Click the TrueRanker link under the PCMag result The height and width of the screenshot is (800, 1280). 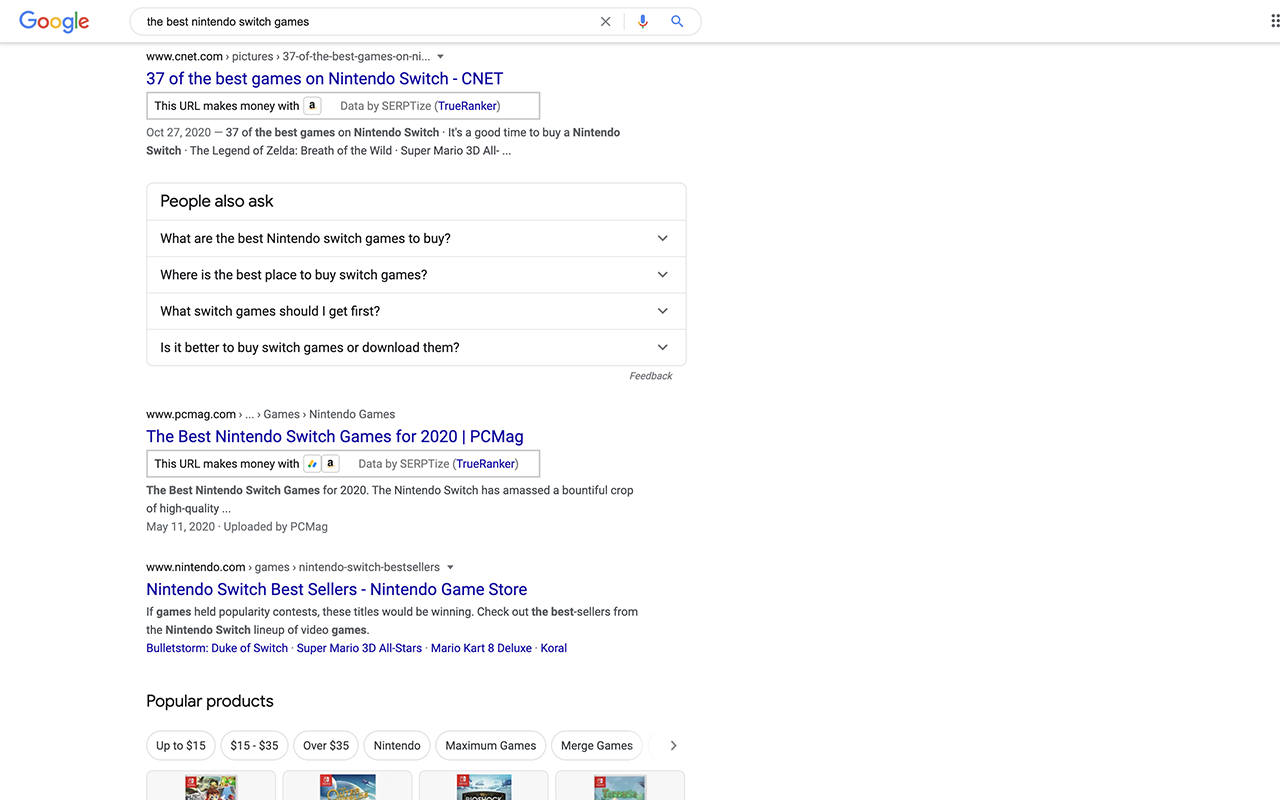(485, 463)
